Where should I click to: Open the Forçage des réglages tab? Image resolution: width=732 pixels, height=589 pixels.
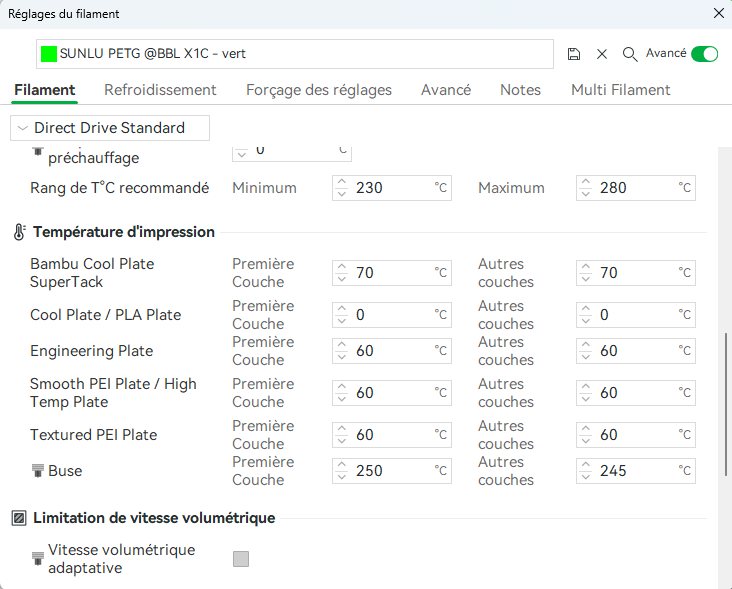point(319,90)
